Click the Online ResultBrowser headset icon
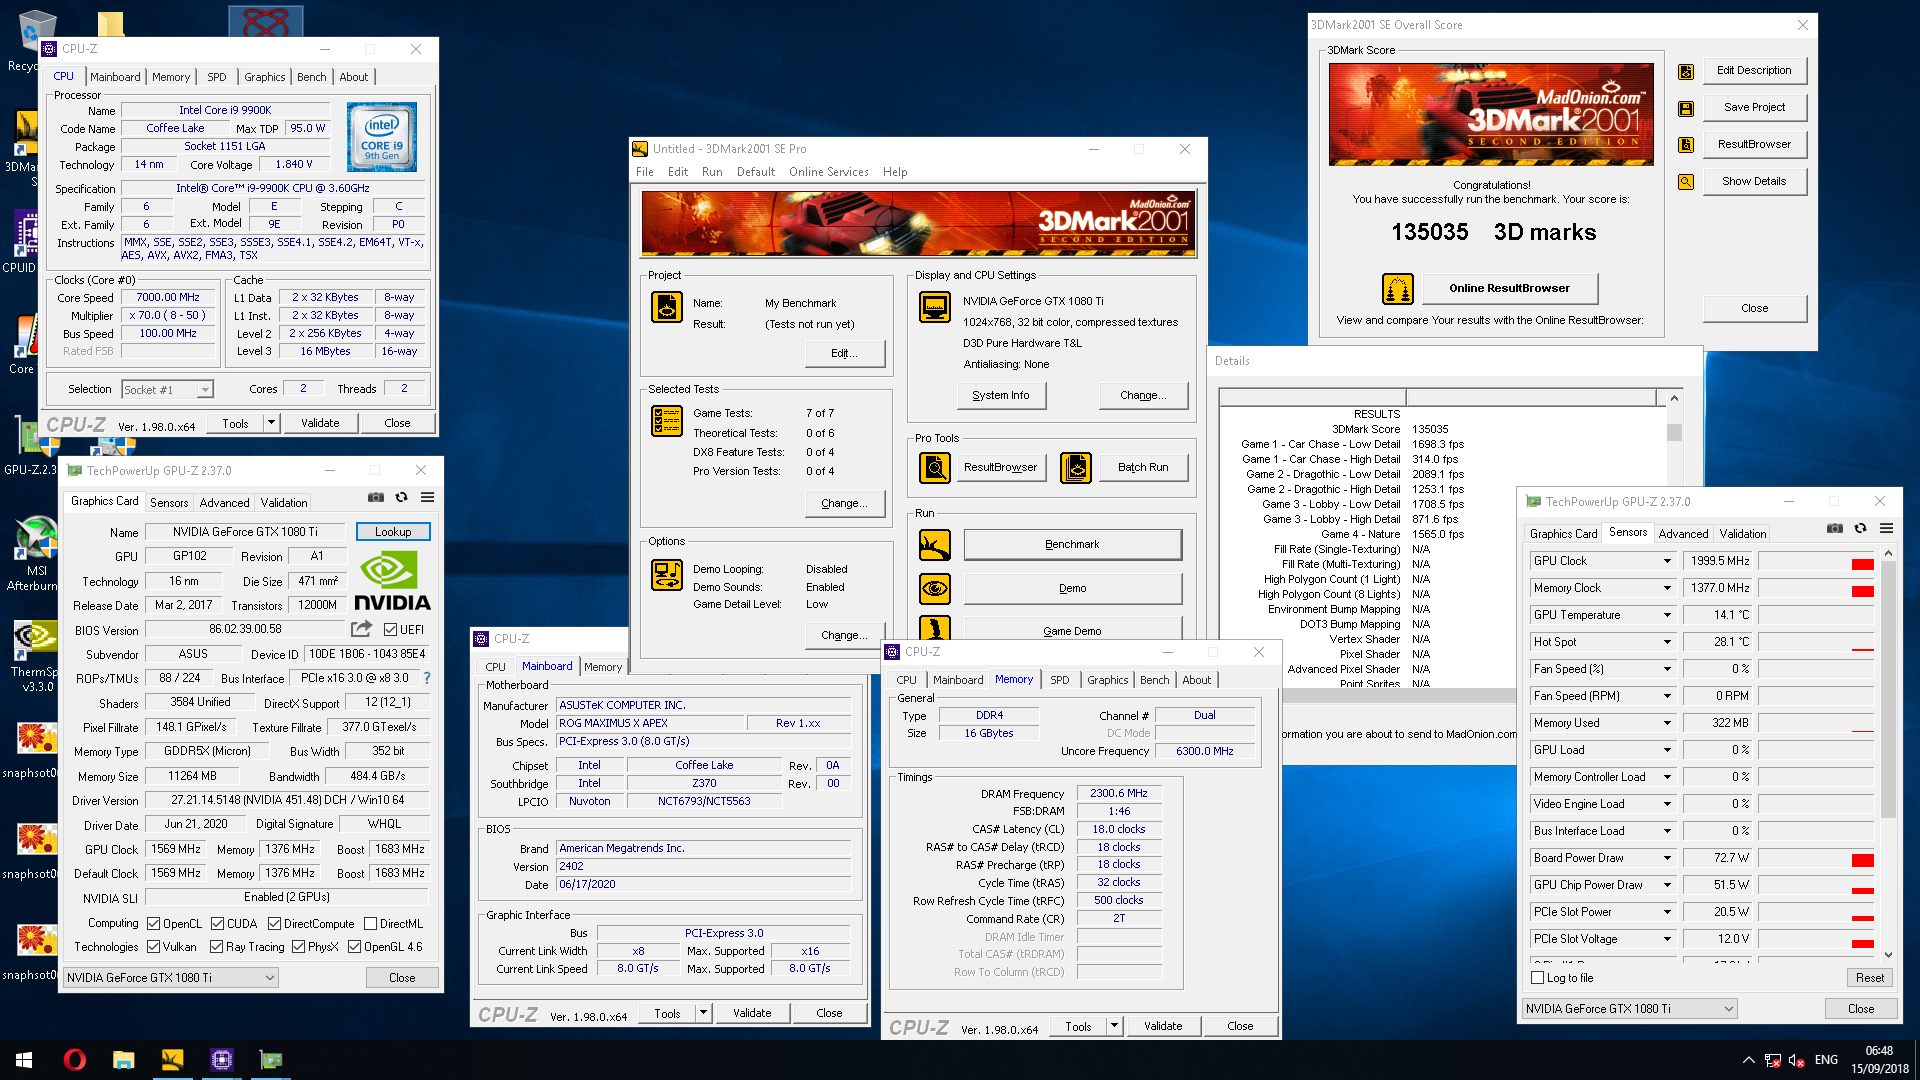Screen dimensions: 1920x1080 tap(1397, 289)
